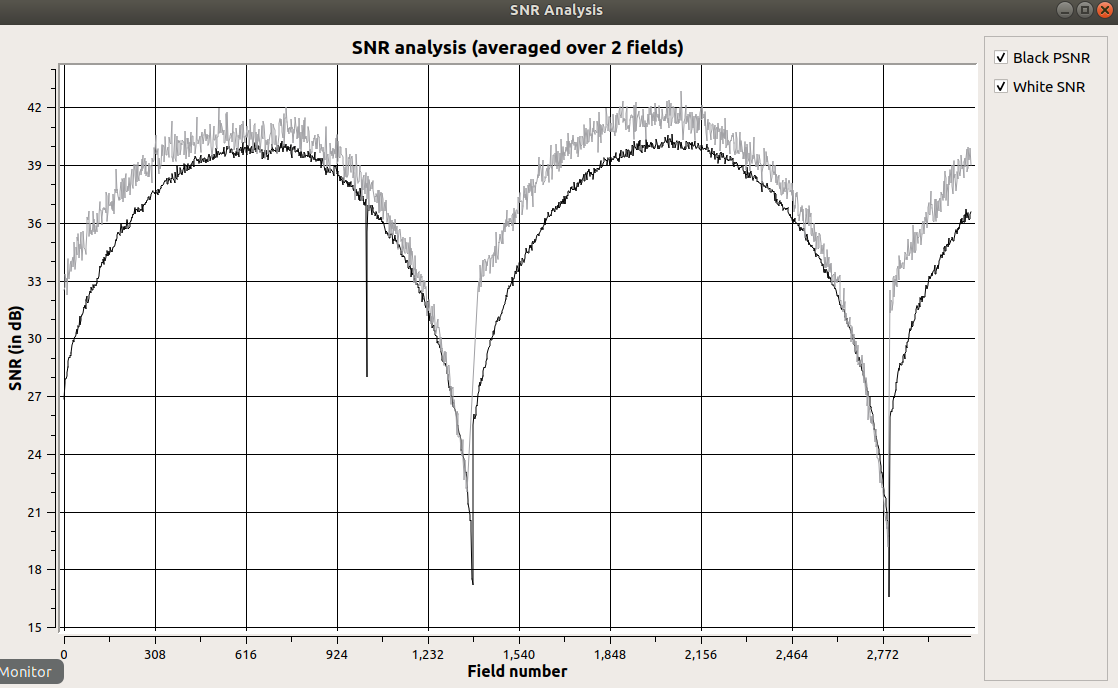This screenshot has width=1118, height=688.
Task: Maximize the SNR Analysis window
Action: tap(1084, 10)
